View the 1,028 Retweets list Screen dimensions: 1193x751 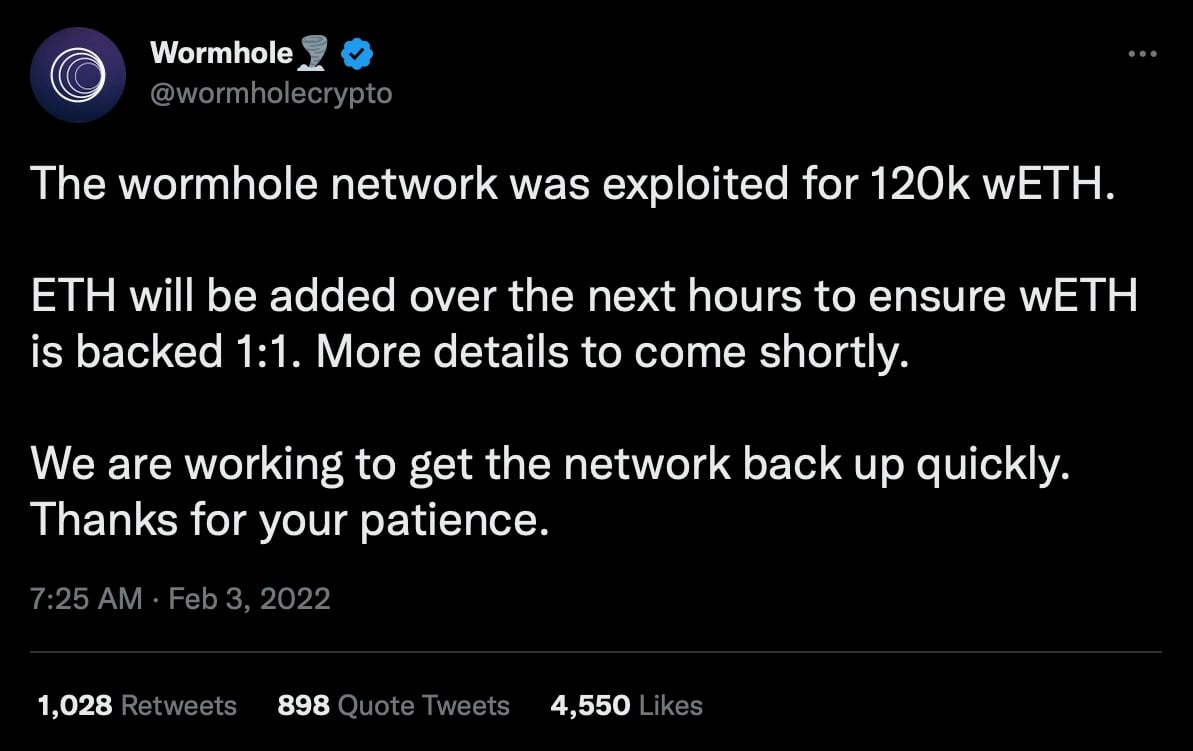pos(137,705)
